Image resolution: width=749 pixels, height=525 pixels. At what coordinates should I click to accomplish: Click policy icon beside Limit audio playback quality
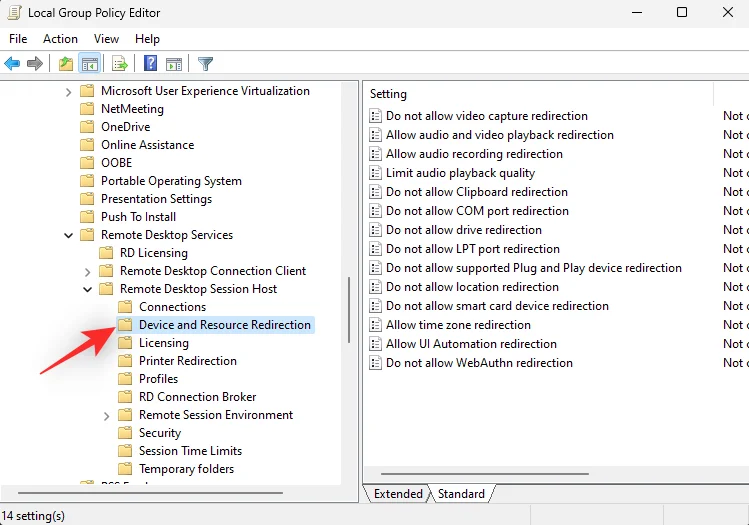(375, 173)
